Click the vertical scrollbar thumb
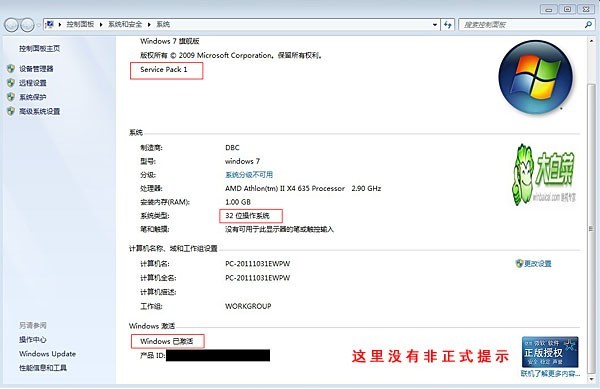 [592, 228]
